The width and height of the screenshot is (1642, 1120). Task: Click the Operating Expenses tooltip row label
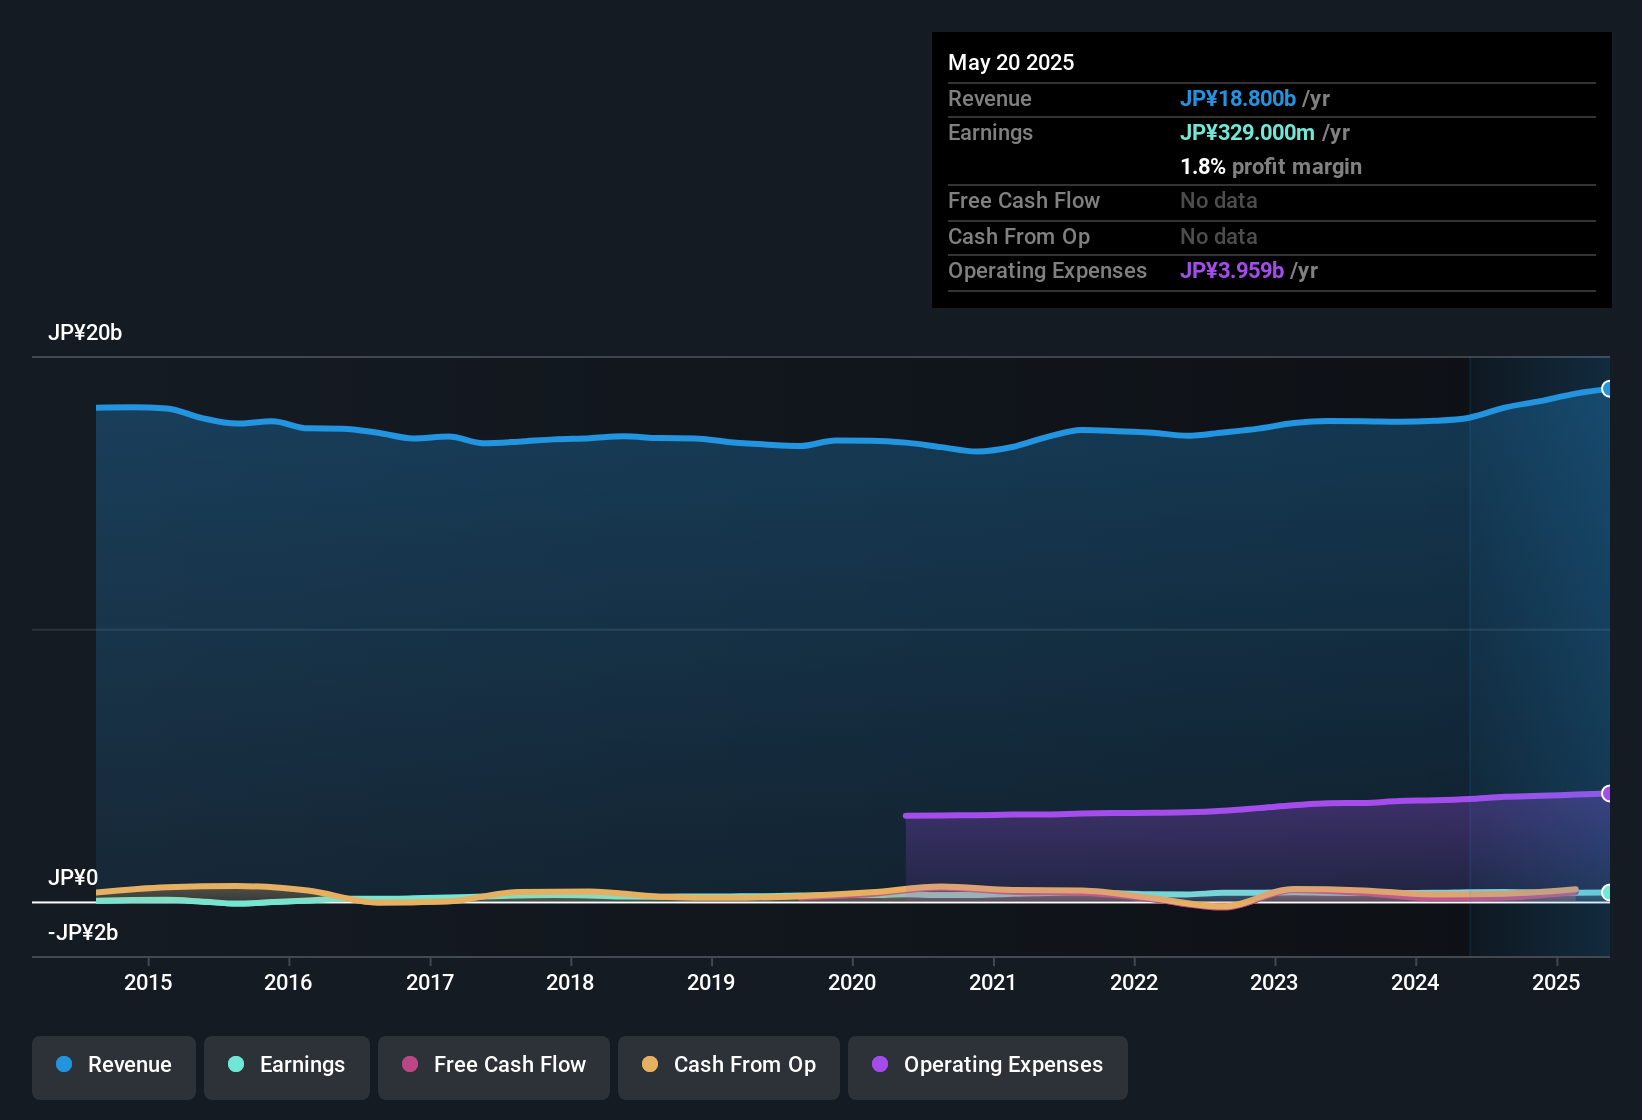1047,270
